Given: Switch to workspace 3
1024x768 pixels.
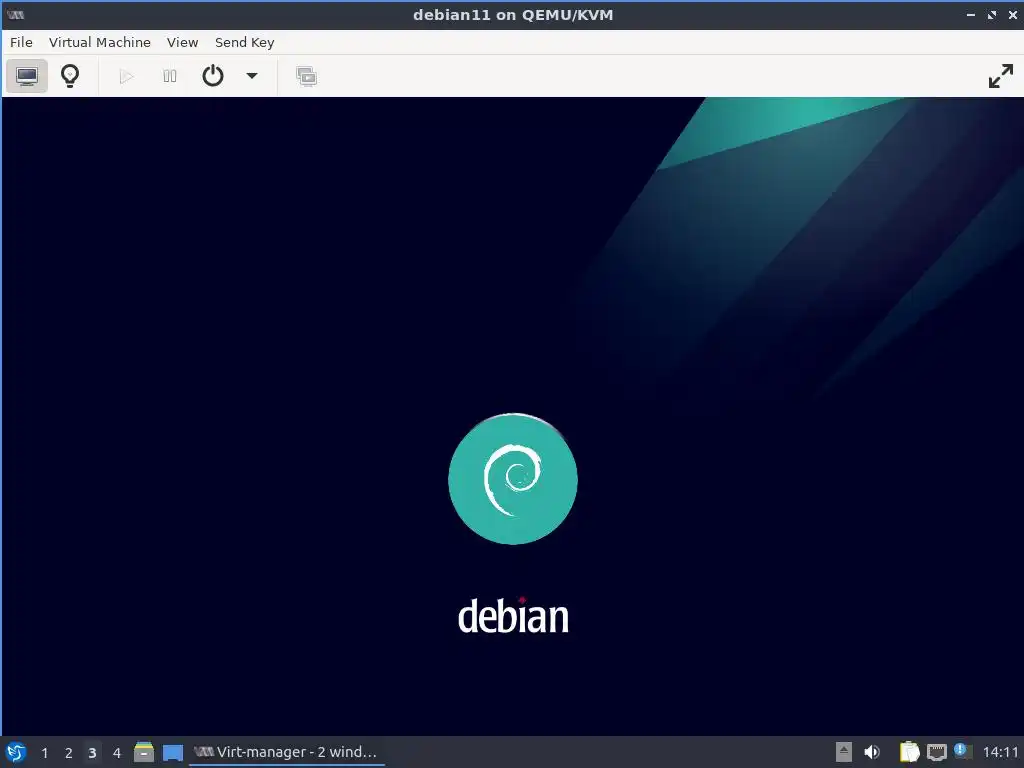Looking at the screenshot, I should 92,752.
